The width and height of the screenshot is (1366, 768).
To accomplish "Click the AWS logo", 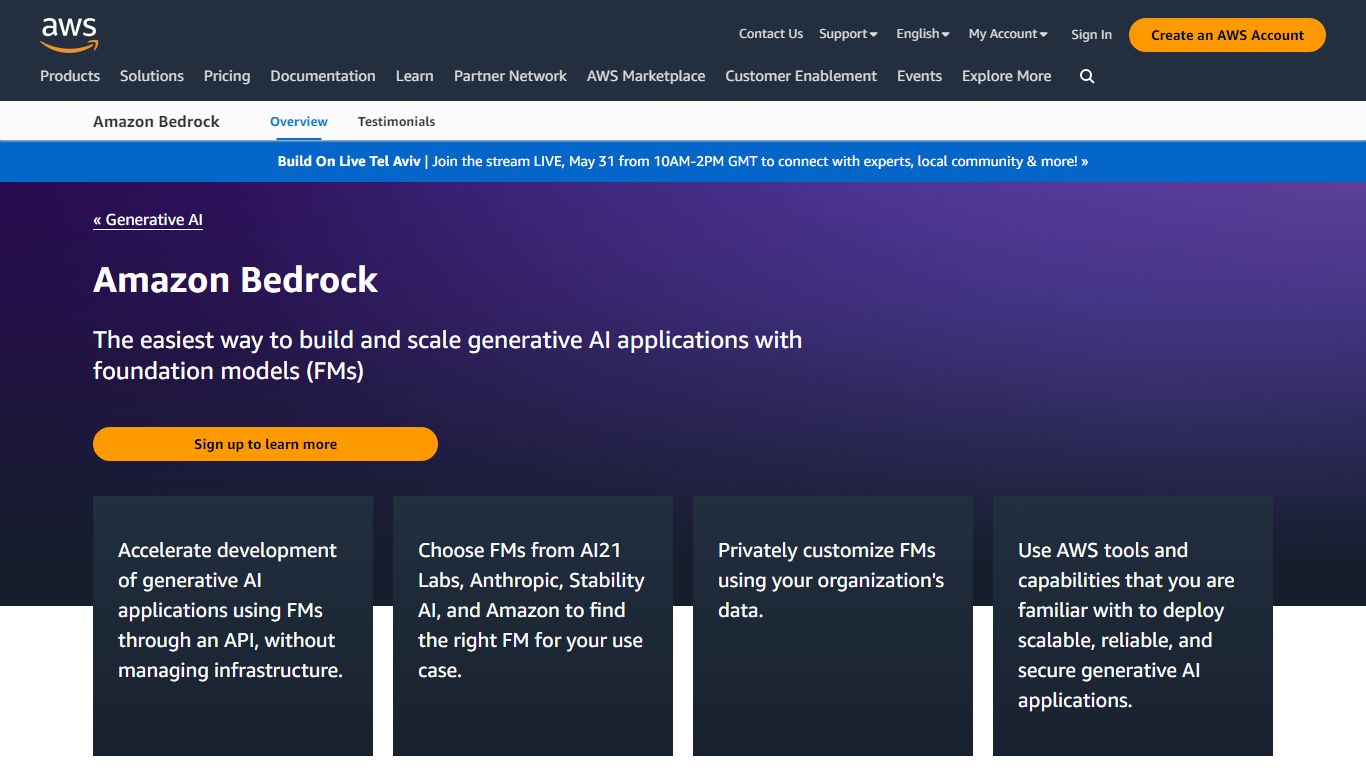I will pyautogui.click(x=68, y=33).
